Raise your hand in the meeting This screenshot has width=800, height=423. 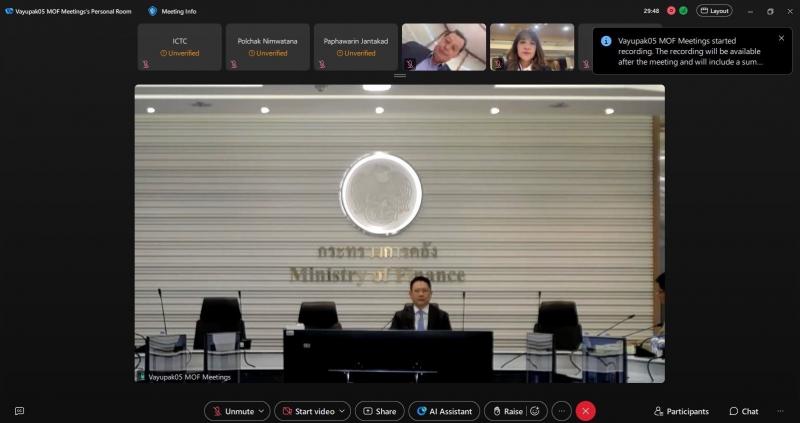[x=507, y=411]
